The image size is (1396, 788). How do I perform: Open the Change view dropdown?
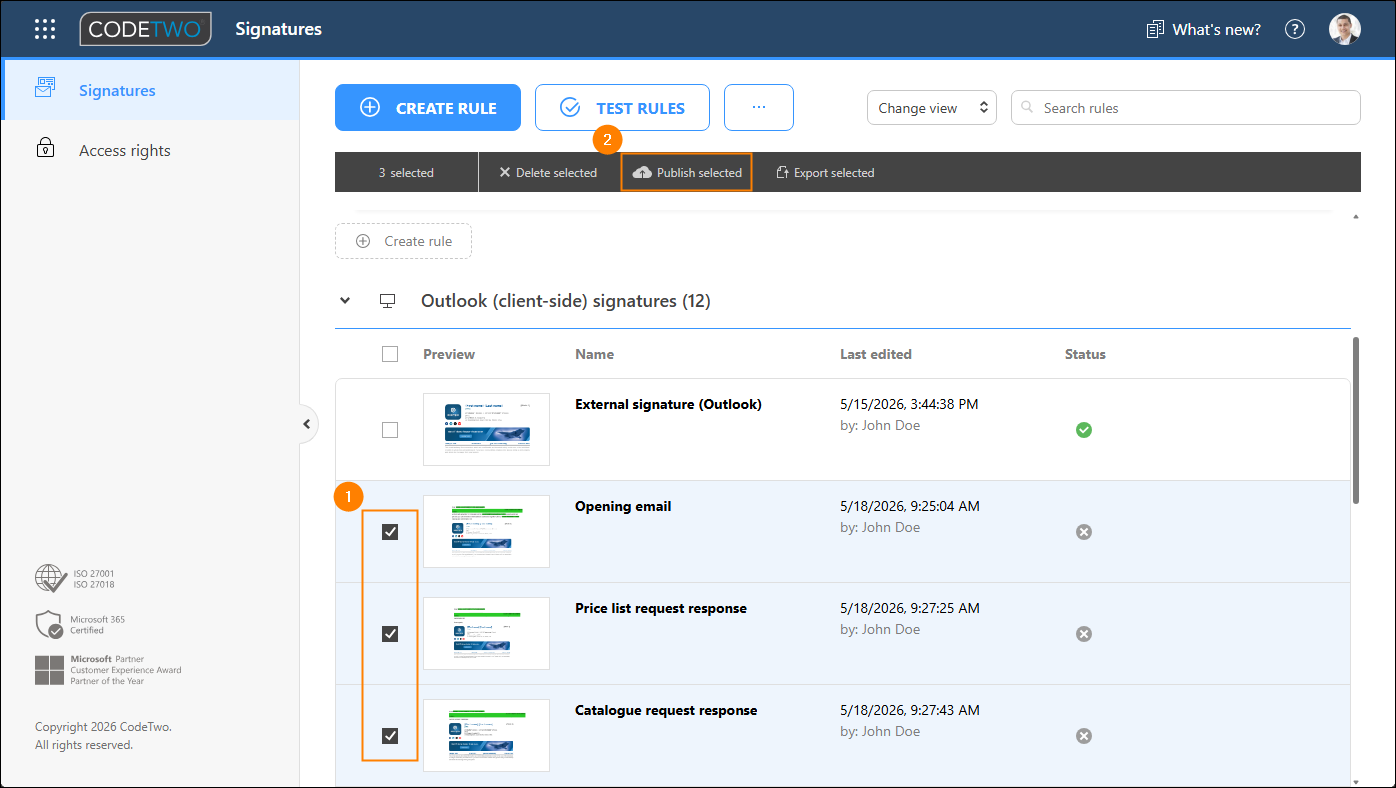(x=932, y=108)
